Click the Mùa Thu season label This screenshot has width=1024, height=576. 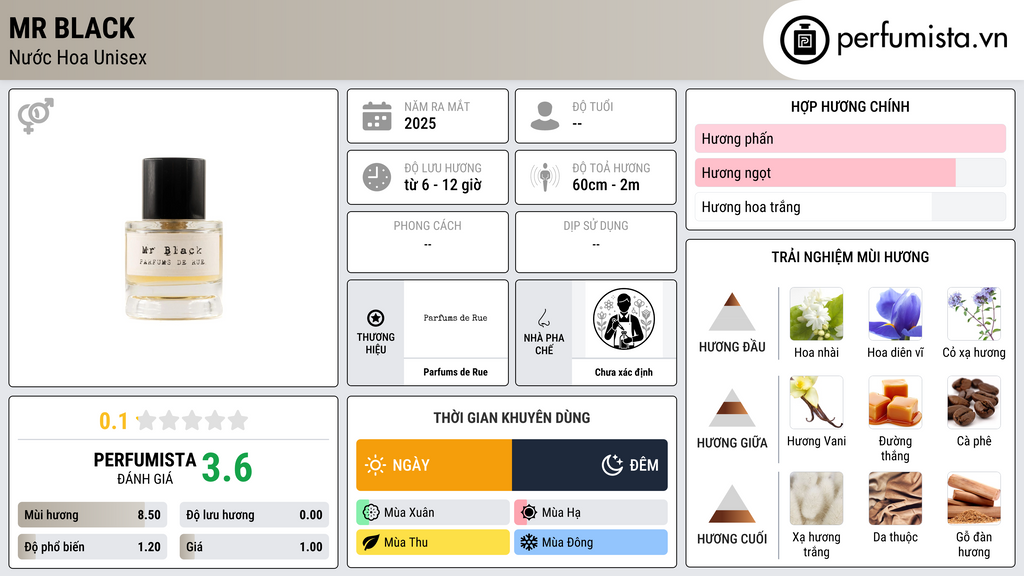click(406, 542)
